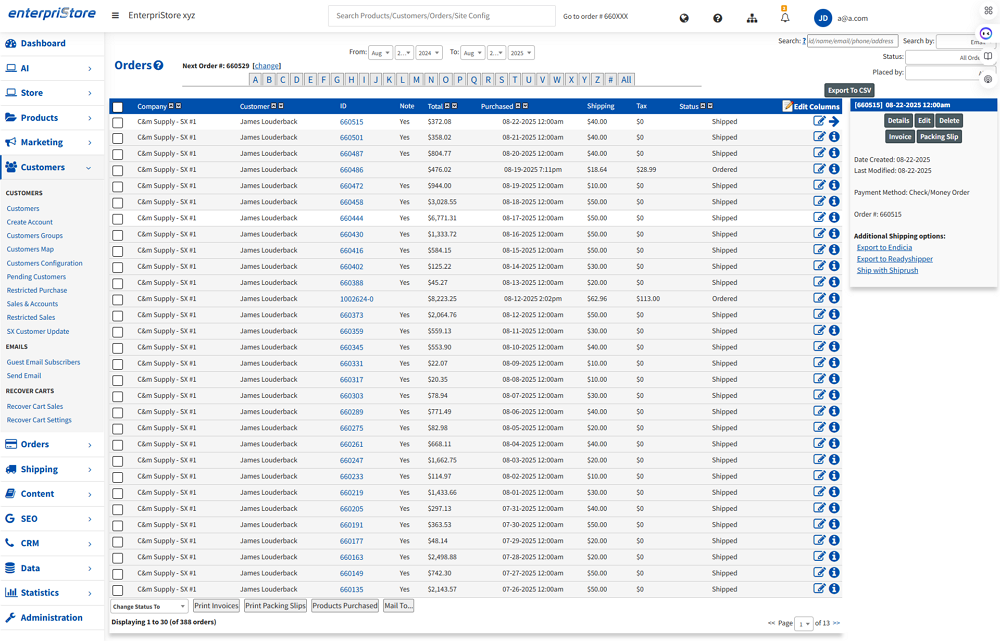Image resolution: width=1000 pixels, height=641 pixels.
Task: Open the From year 2024 dropdown
Action: 428,53
